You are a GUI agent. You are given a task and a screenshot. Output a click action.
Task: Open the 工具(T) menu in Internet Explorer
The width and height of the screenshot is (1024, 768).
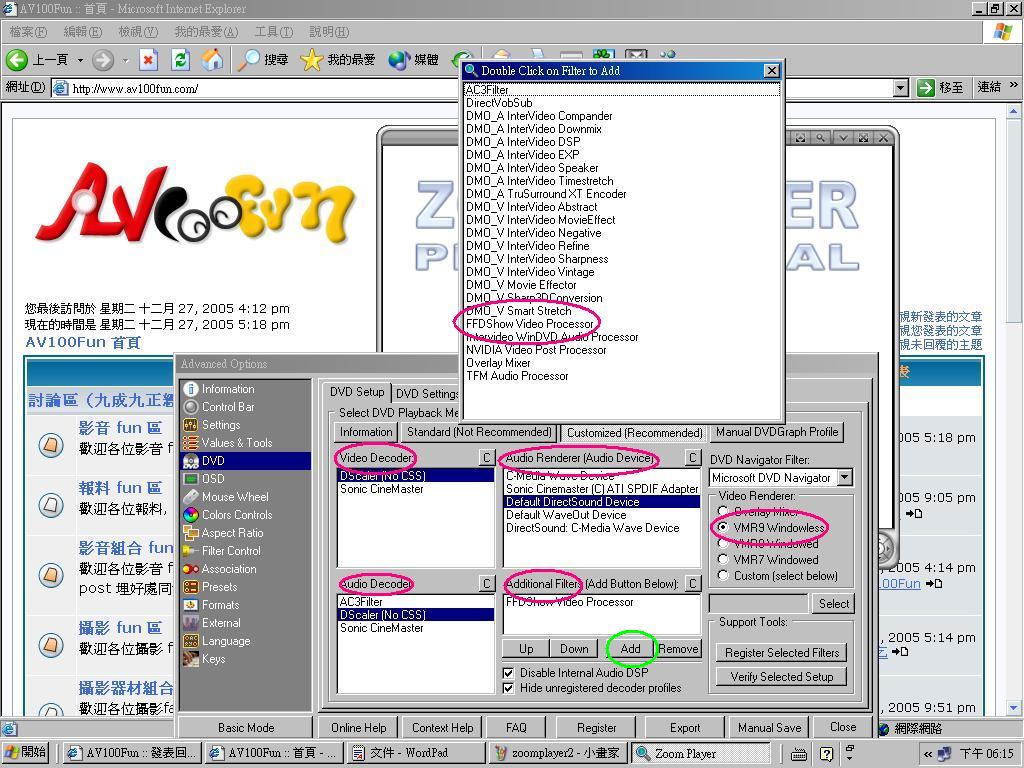(x=273, y=32)
